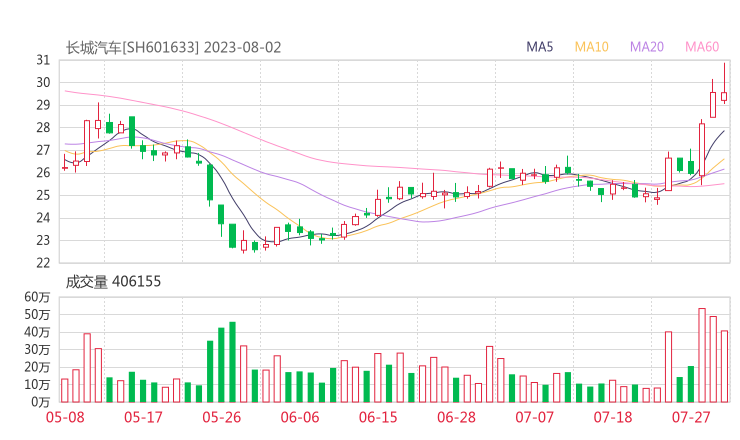Image resolution: width=740 pixels, height=440 pixels.
Task: Click the MA60 legend label
Action: pos(702,47)
